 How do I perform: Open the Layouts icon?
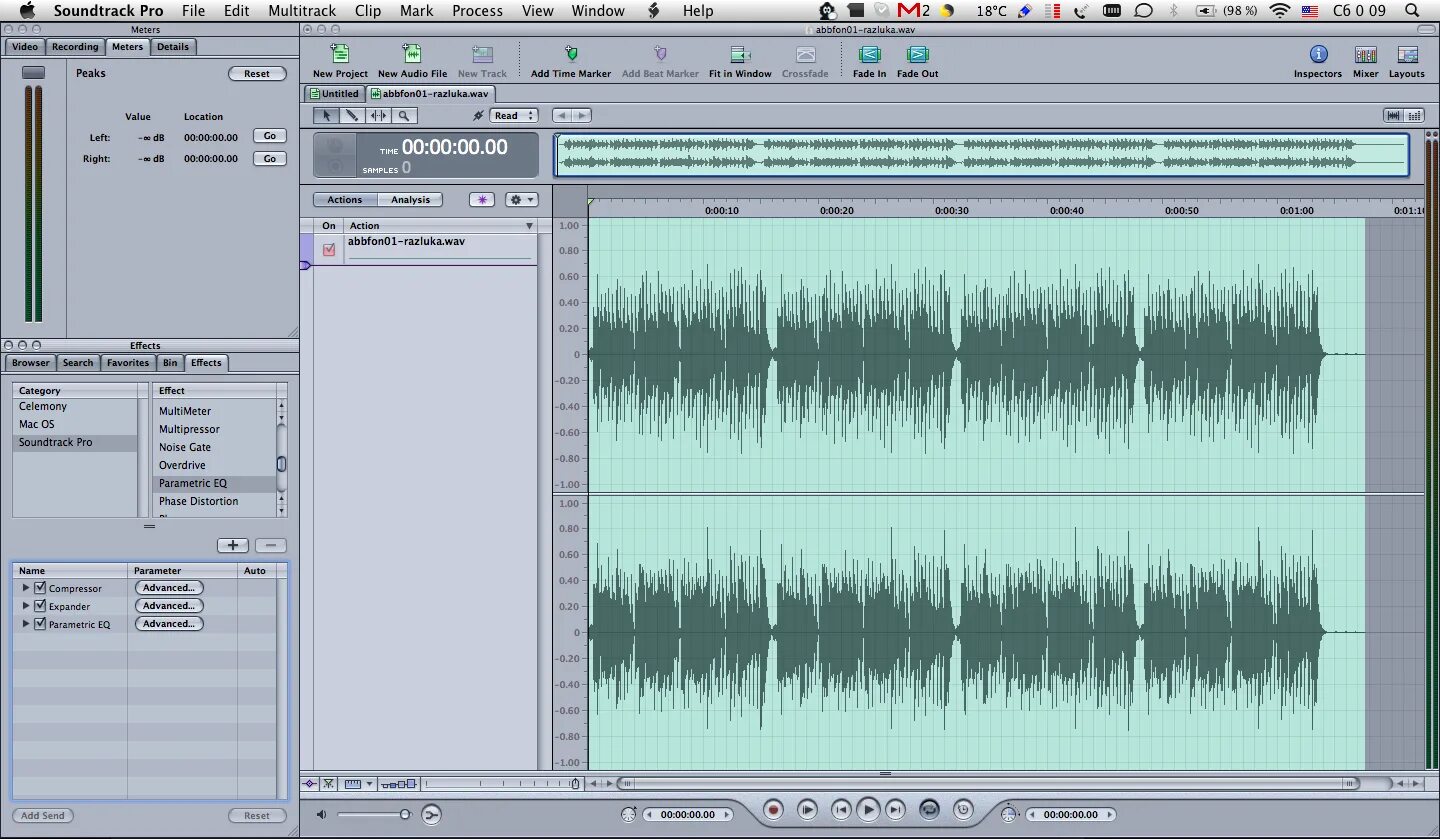pos(1407,54)
